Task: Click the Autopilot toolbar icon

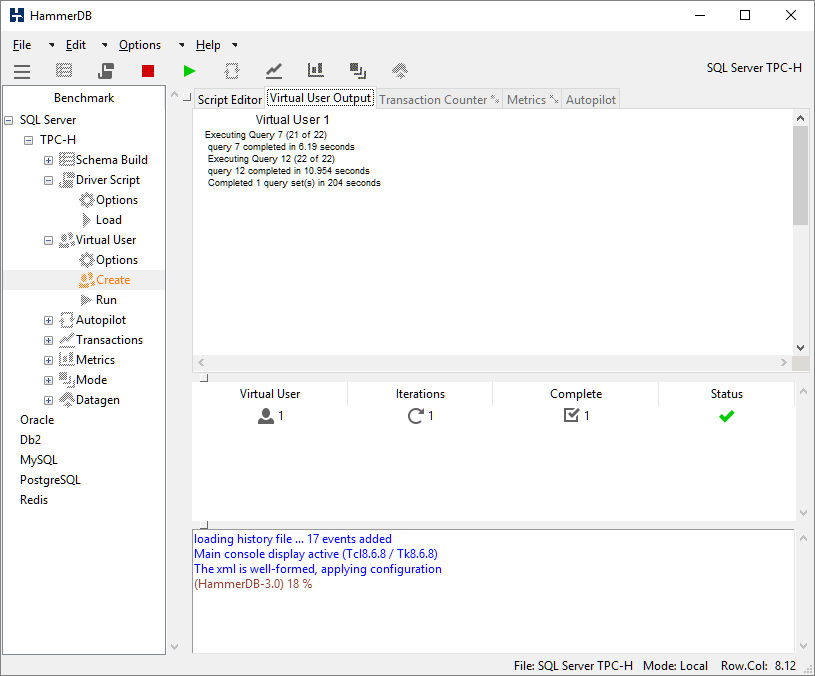Action: [x=232, y=71]
